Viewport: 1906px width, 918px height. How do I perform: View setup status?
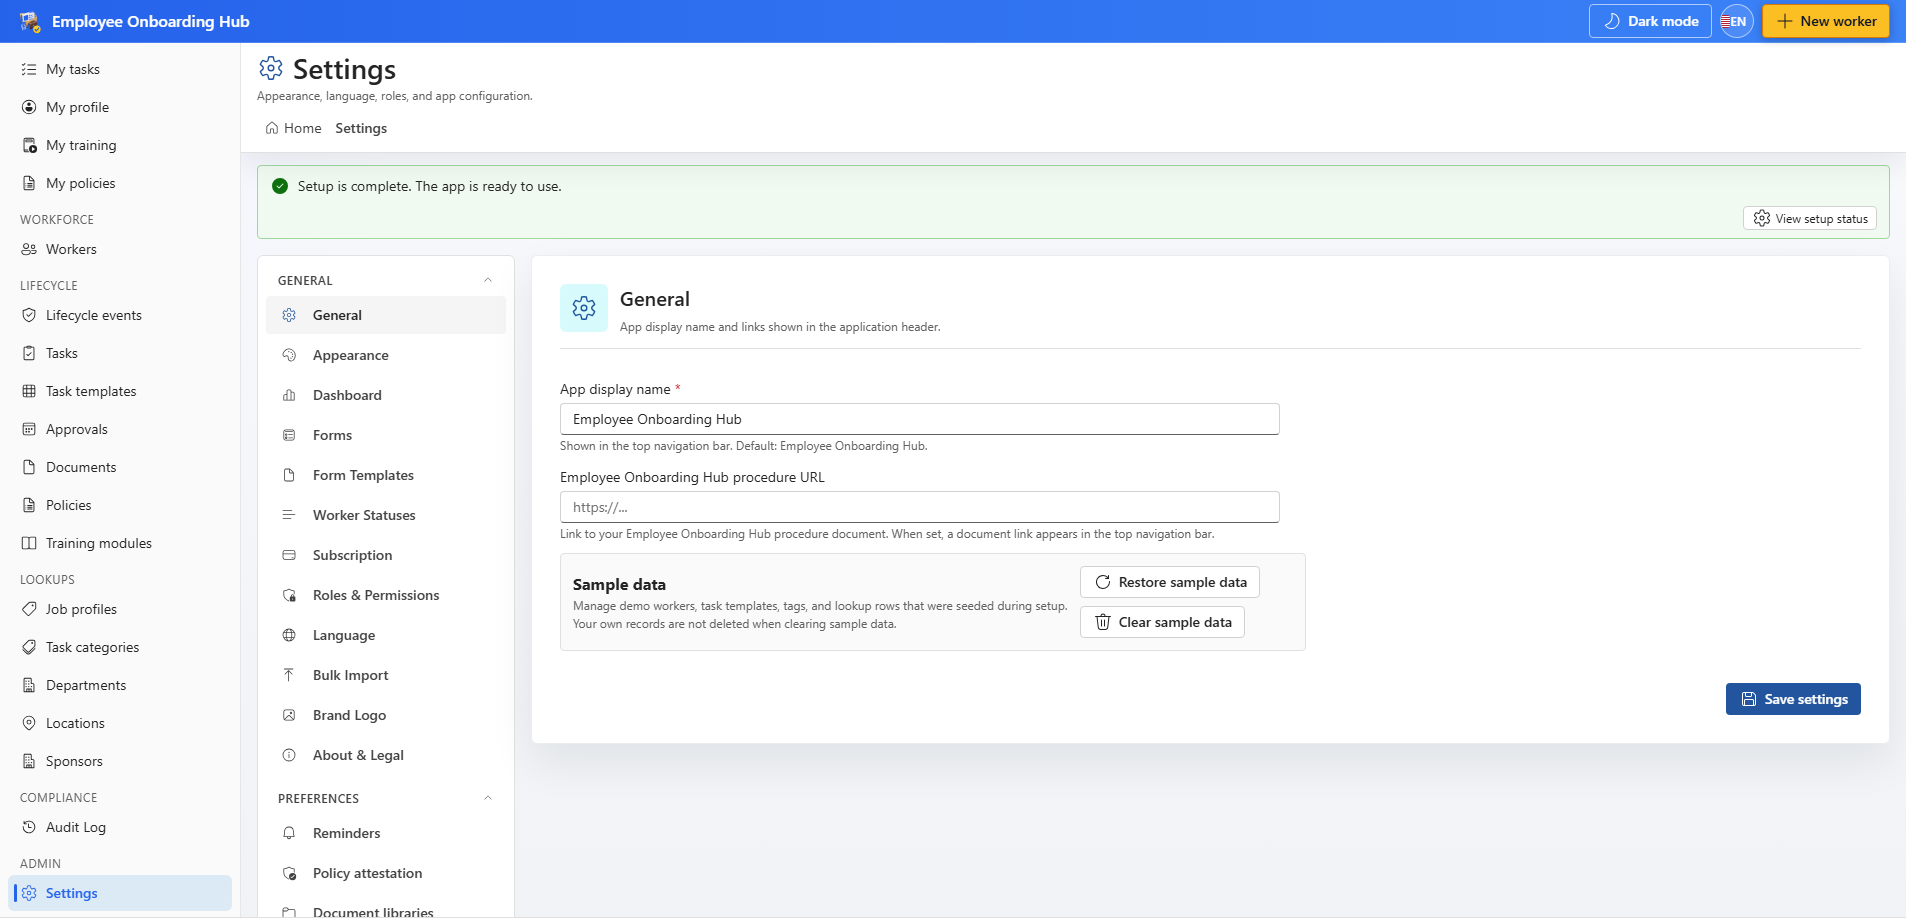pyautogui.click(x=1810, y=218)
